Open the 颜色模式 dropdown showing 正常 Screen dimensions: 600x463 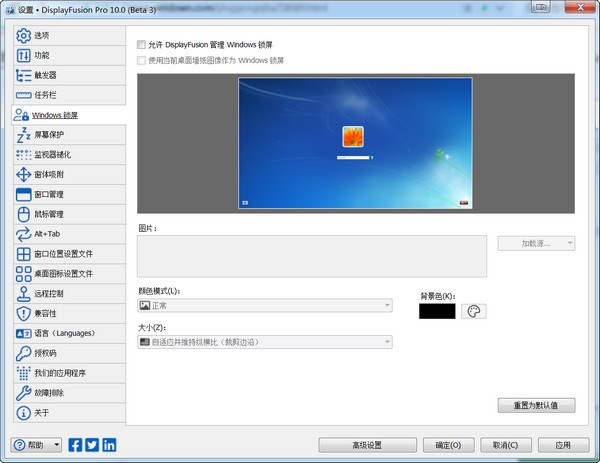click(x=265, y=305)
